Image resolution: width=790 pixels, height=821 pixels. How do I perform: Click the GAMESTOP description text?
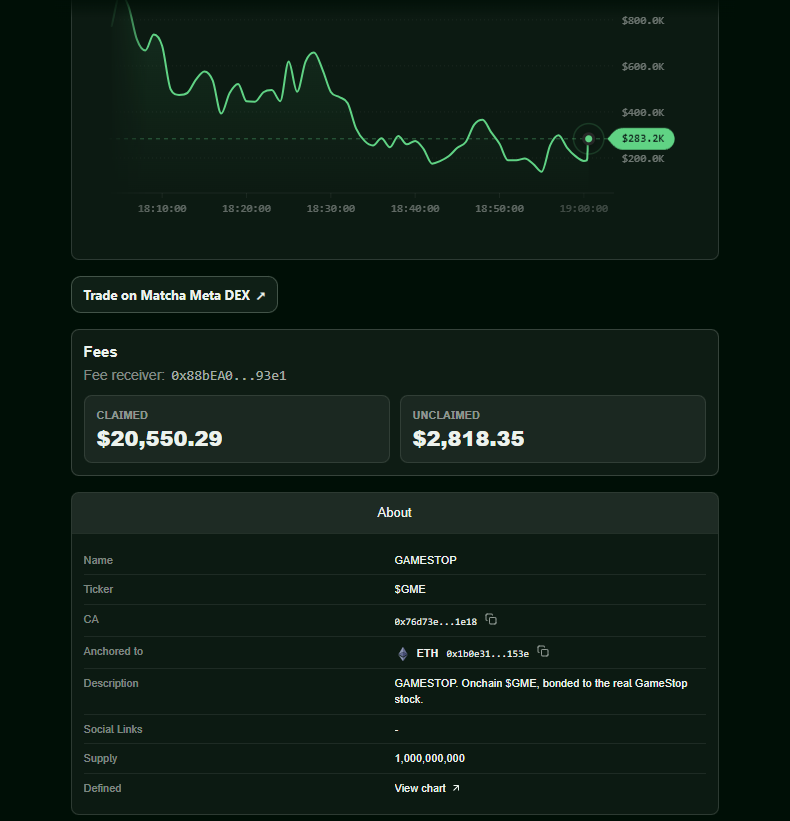pyautogui.click(x=541, y=691)
